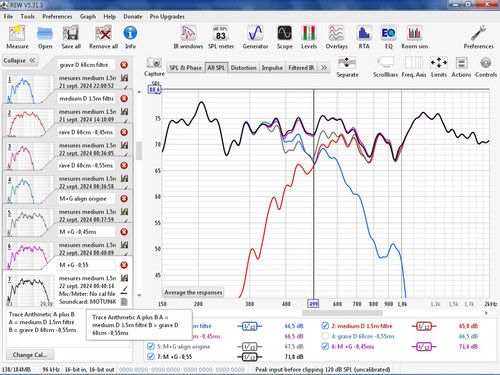Click the red 1/12 smoothing swatch for trace 2
This screenshot has height=375, width=500.
[424, 326]
